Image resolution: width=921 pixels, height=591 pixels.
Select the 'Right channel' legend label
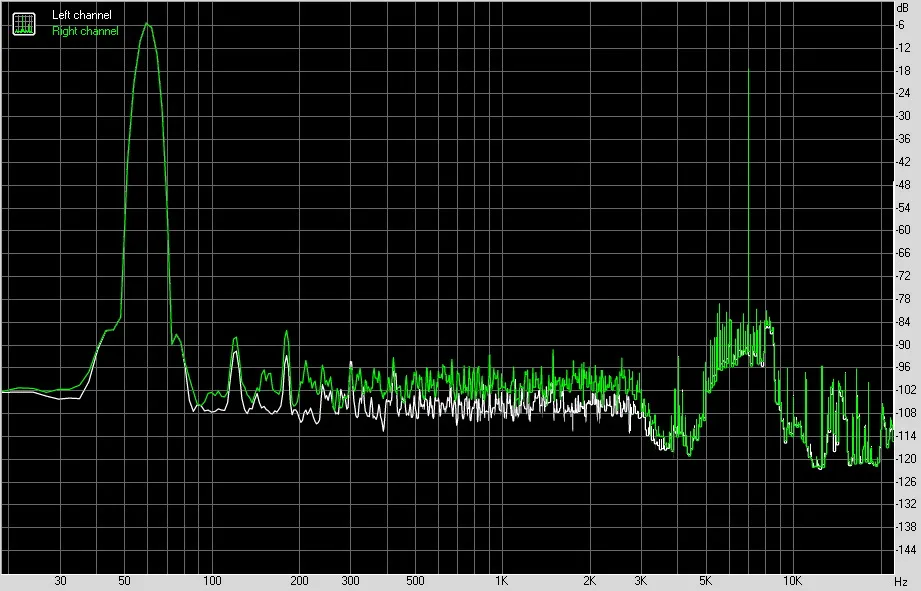[85, 31]
